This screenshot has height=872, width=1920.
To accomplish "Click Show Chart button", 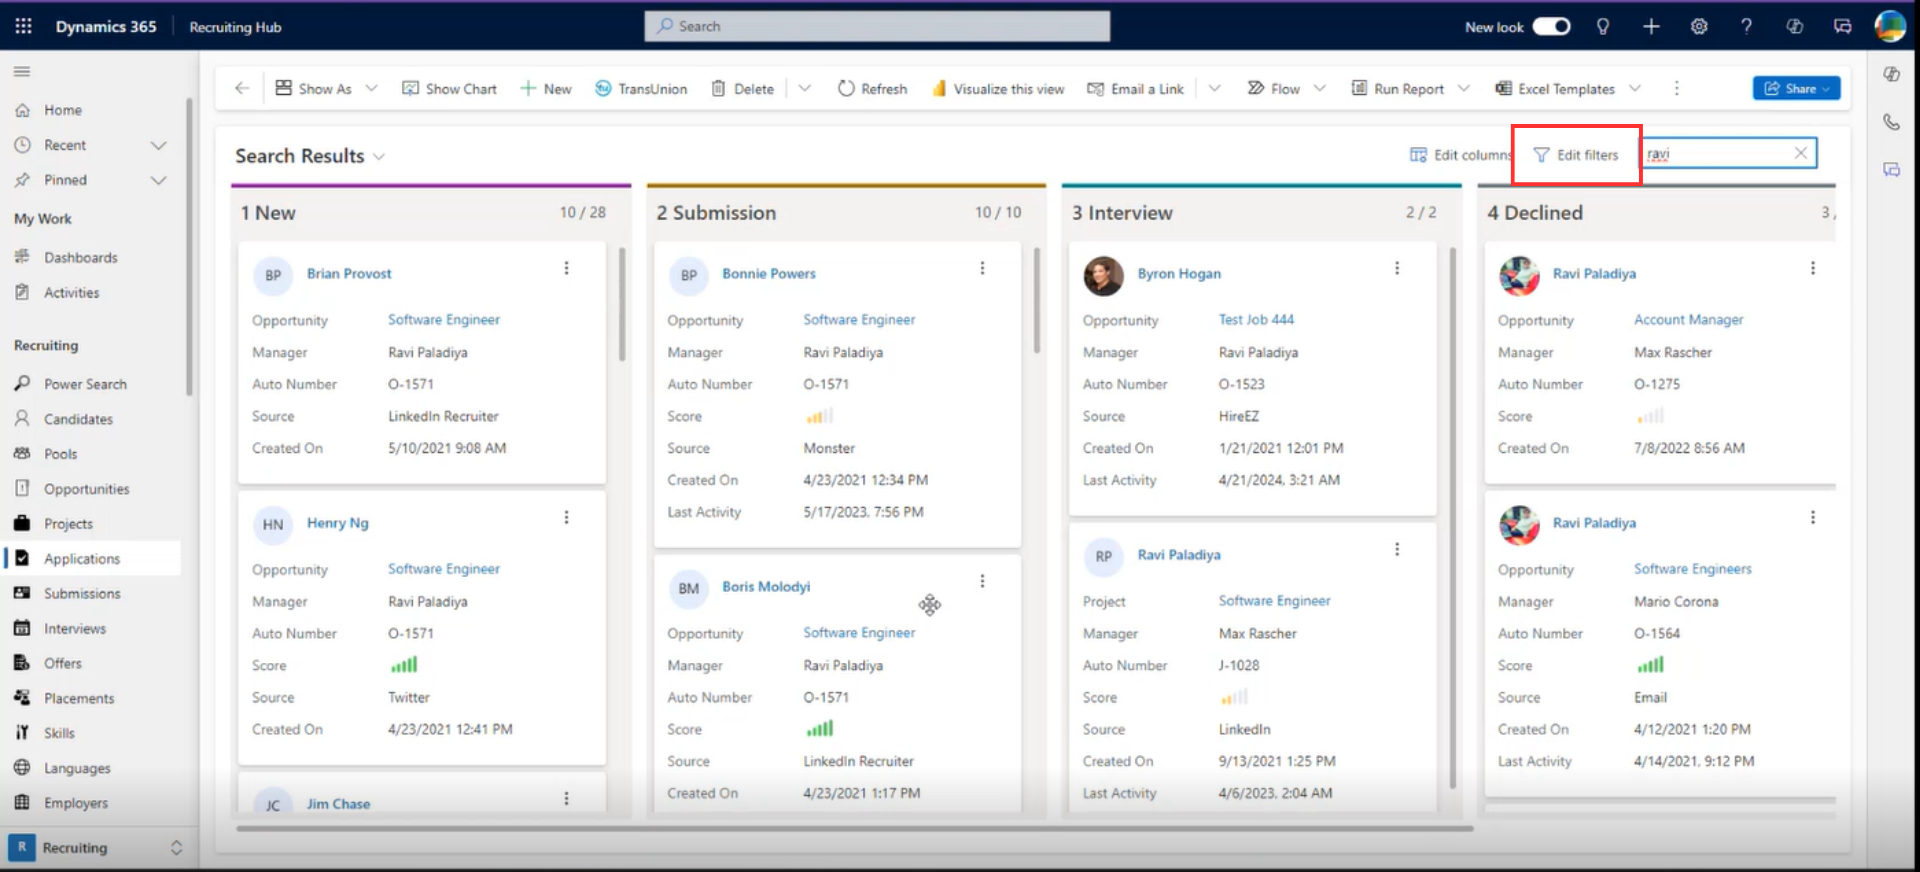I will click(449, 88).
